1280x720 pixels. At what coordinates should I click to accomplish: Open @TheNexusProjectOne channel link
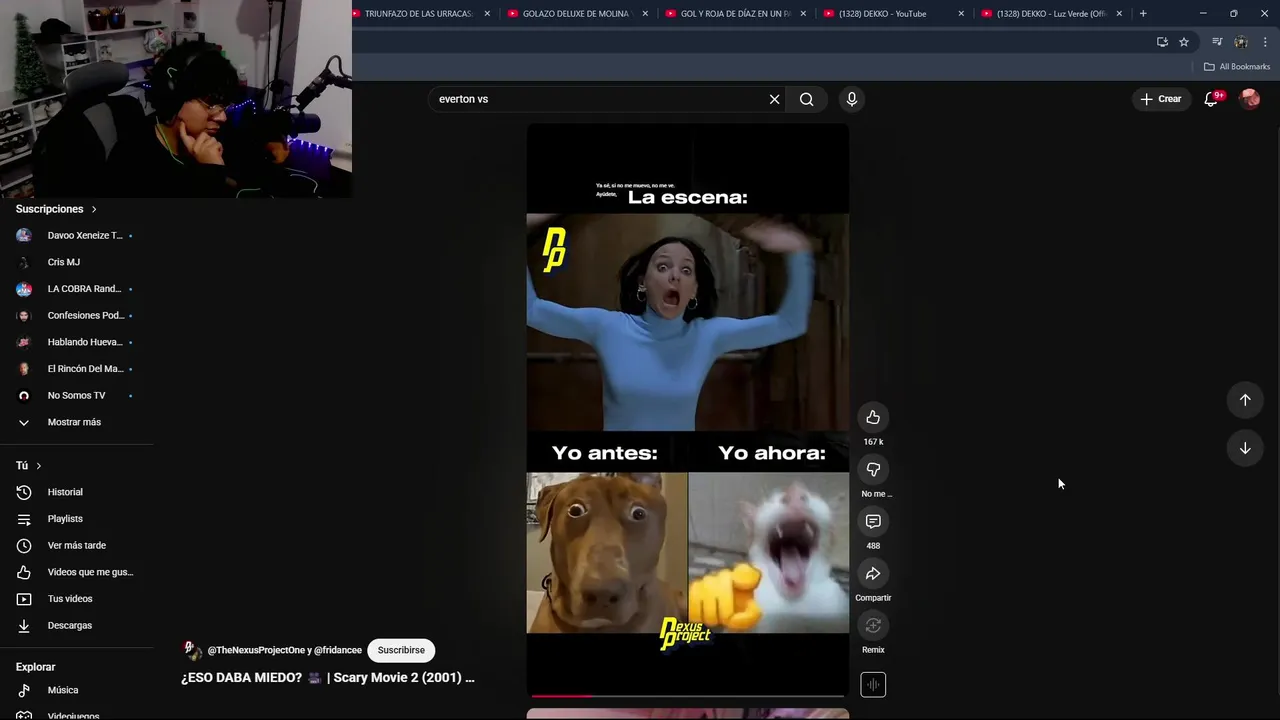click(256, 650)
